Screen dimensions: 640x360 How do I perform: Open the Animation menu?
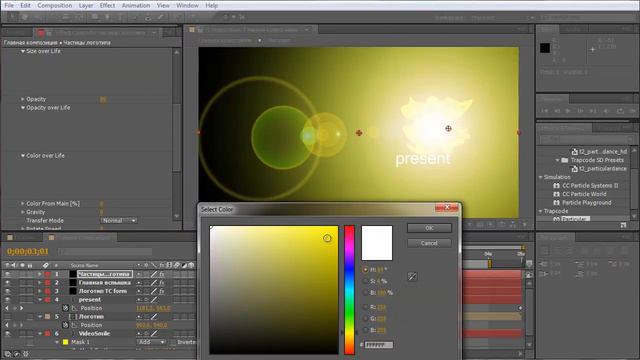136,5
